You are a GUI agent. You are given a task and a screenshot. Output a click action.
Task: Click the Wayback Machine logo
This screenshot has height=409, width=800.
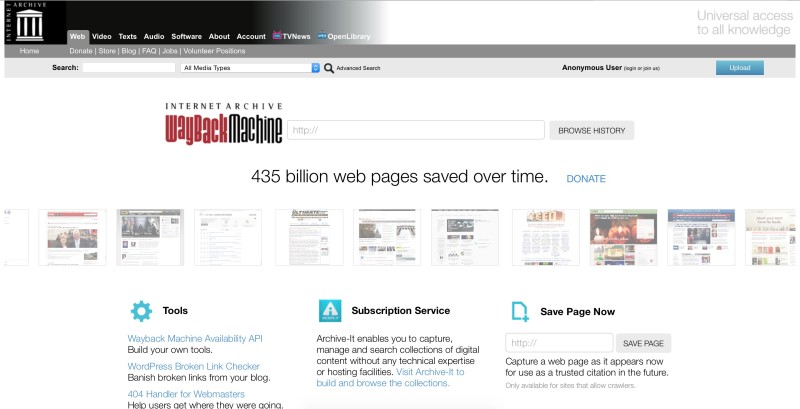(223, 123)
